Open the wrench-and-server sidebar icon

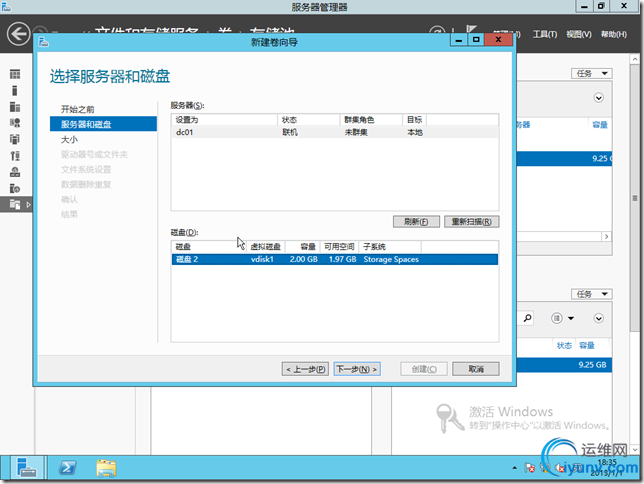[15, 156]
